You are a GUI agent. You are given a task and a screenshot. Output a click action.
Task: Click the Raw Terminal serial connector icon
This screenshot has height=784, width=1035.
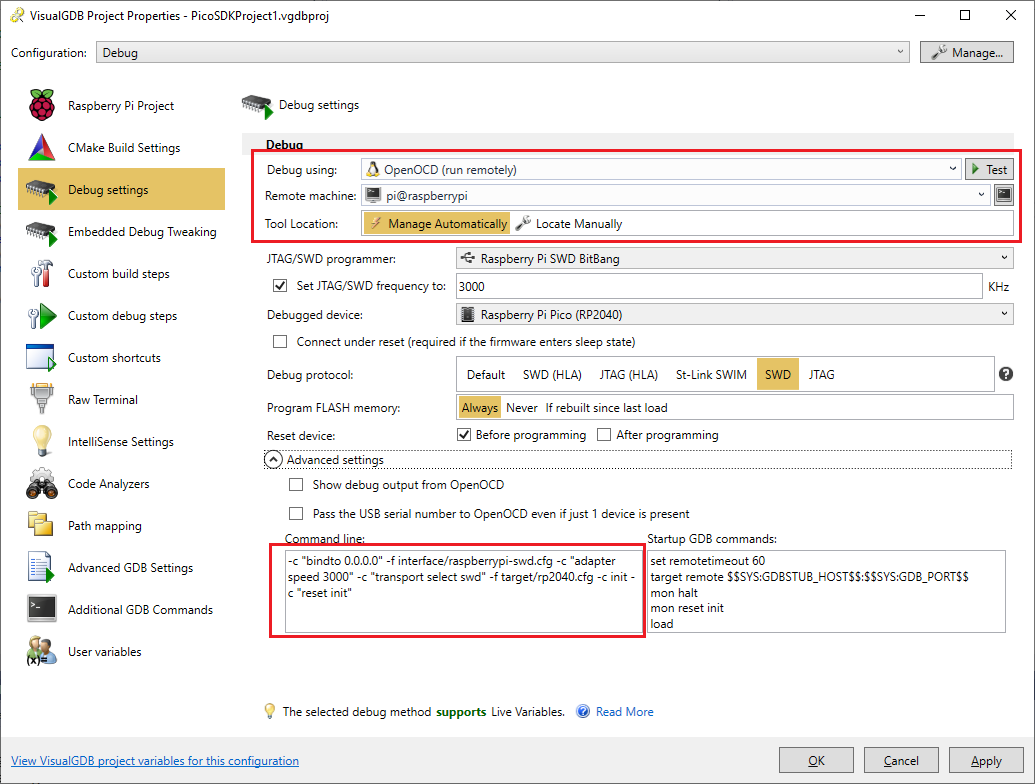coord(41,399)
